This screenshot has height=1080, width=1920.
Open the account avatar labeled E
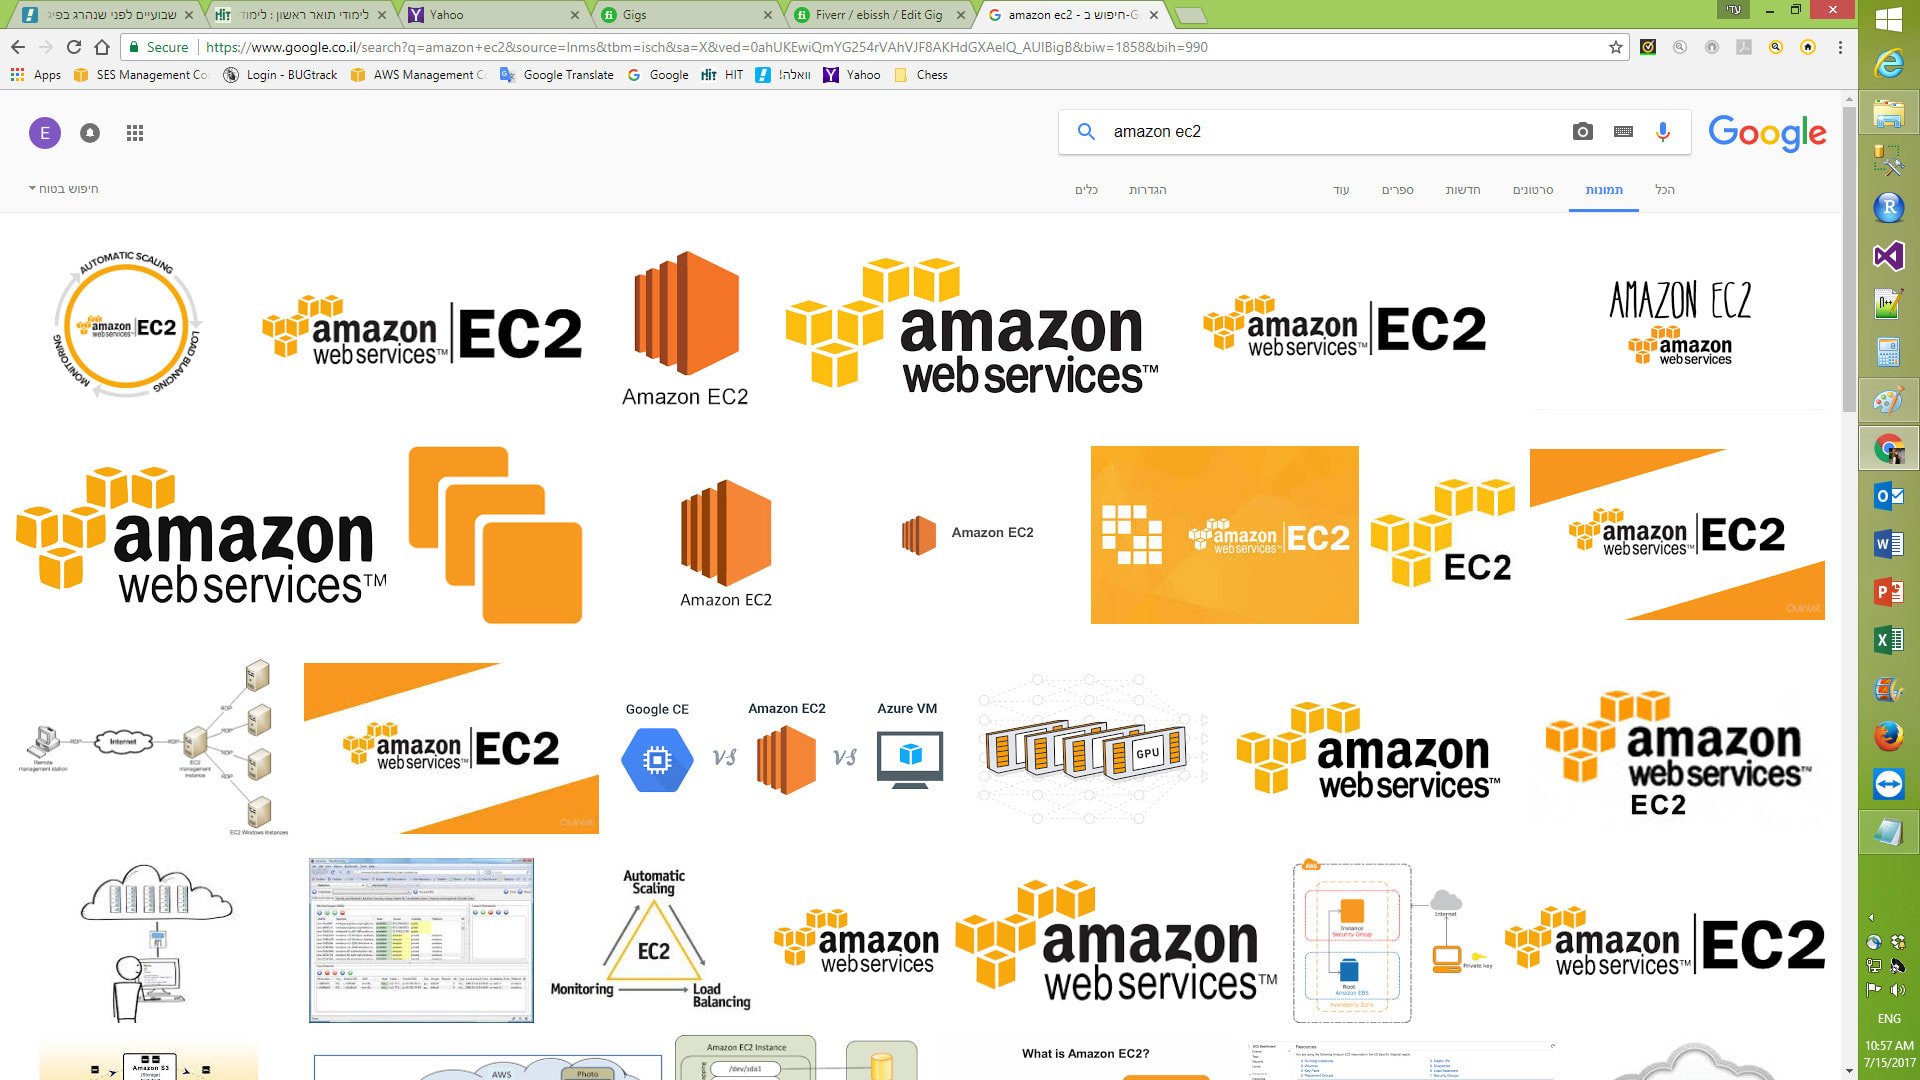coord(45,133)
